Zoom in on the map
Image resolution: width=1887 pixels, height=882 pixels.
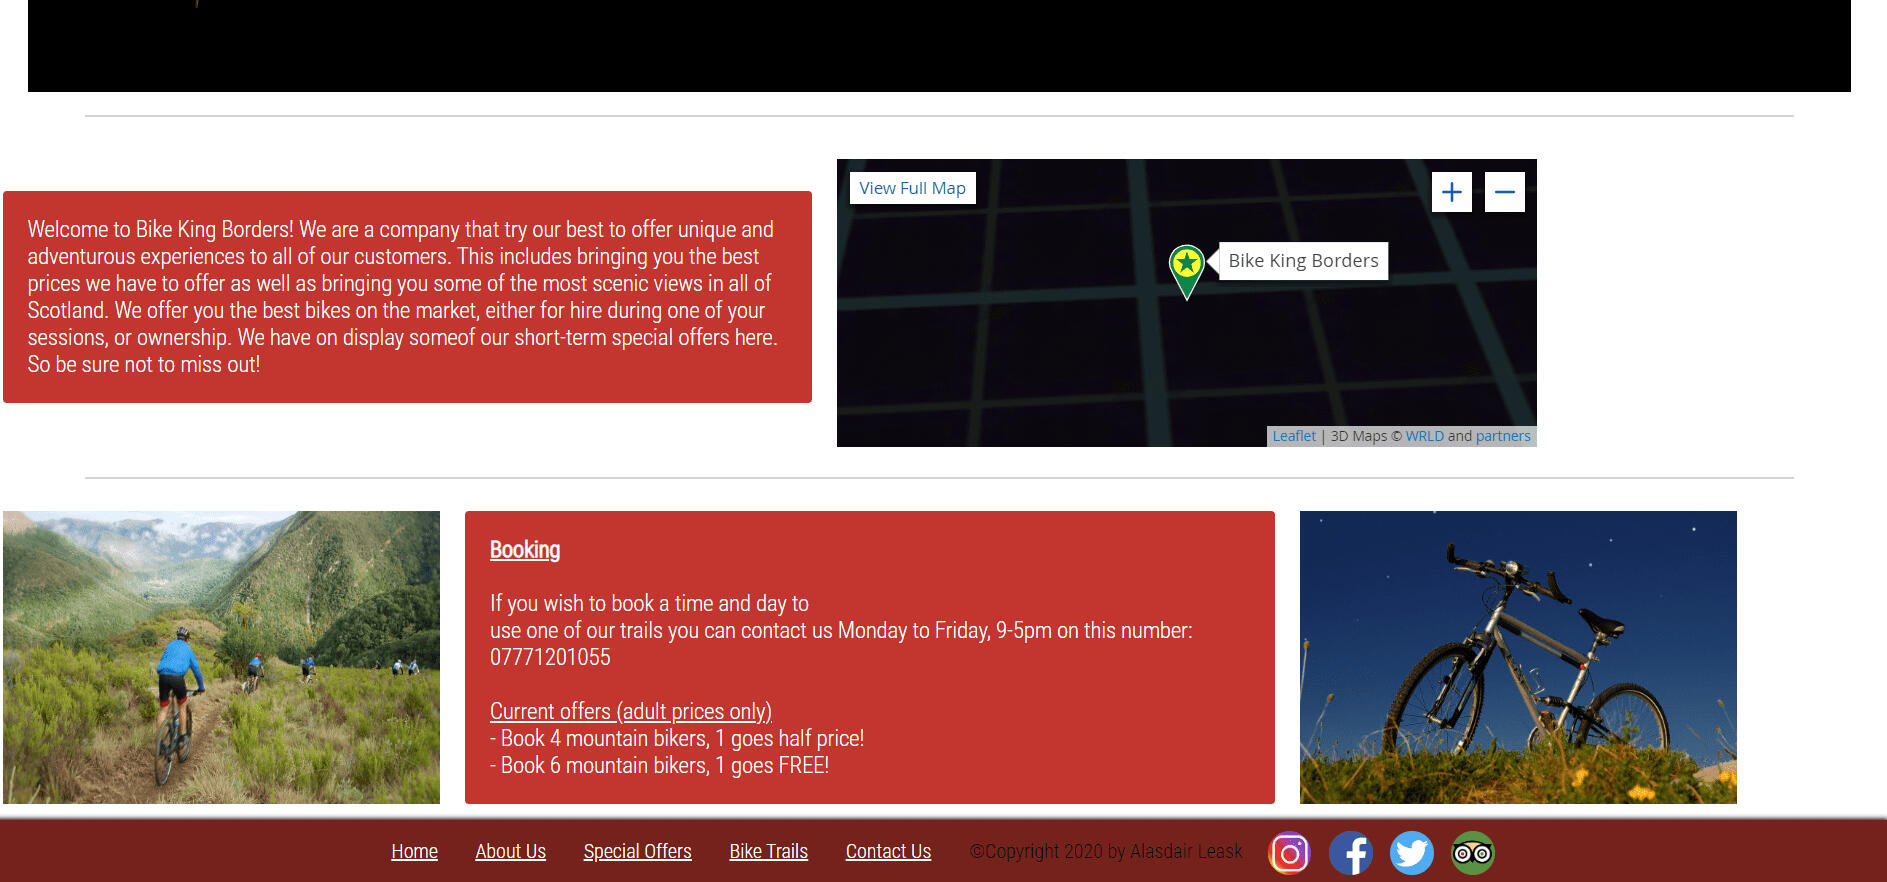(x=1451, y=192)
